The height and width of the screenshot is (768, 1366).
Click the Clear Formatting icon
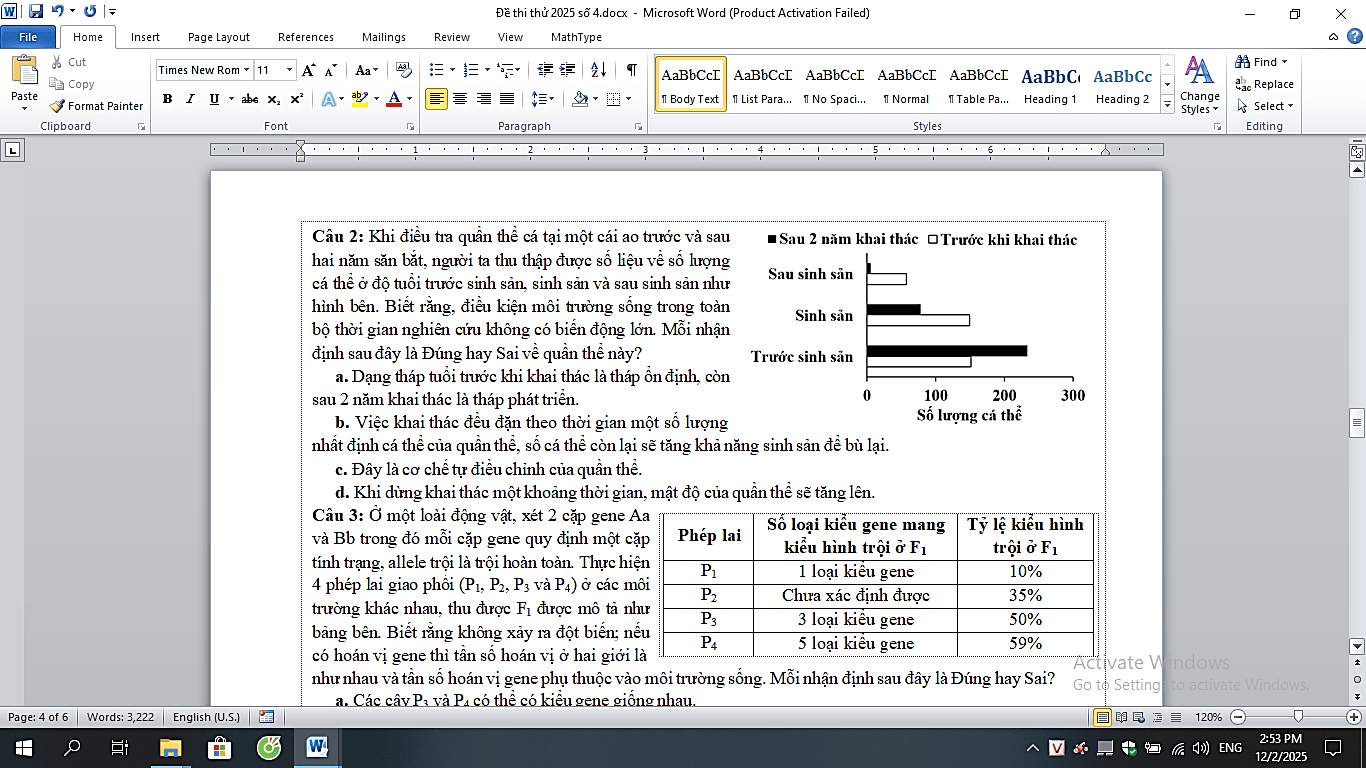point(404,70)
